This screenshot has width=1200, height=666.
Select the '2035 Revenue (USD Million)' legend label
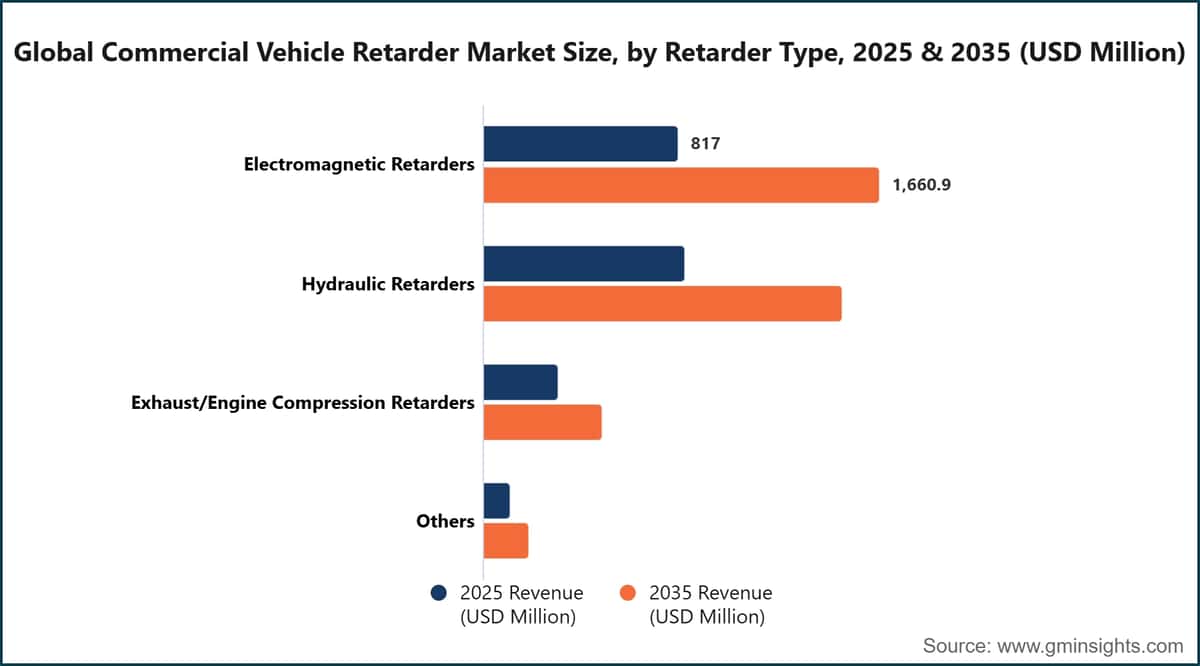click(710, 605)
